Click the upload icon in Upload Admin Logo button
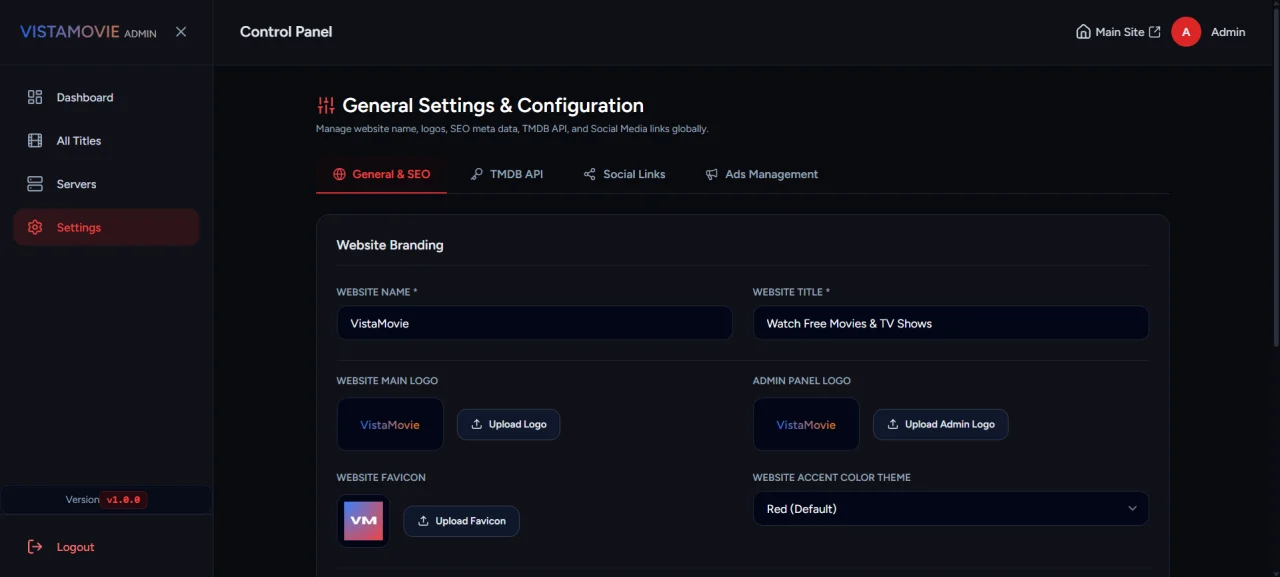1280x577 pixels. [892, 424]
